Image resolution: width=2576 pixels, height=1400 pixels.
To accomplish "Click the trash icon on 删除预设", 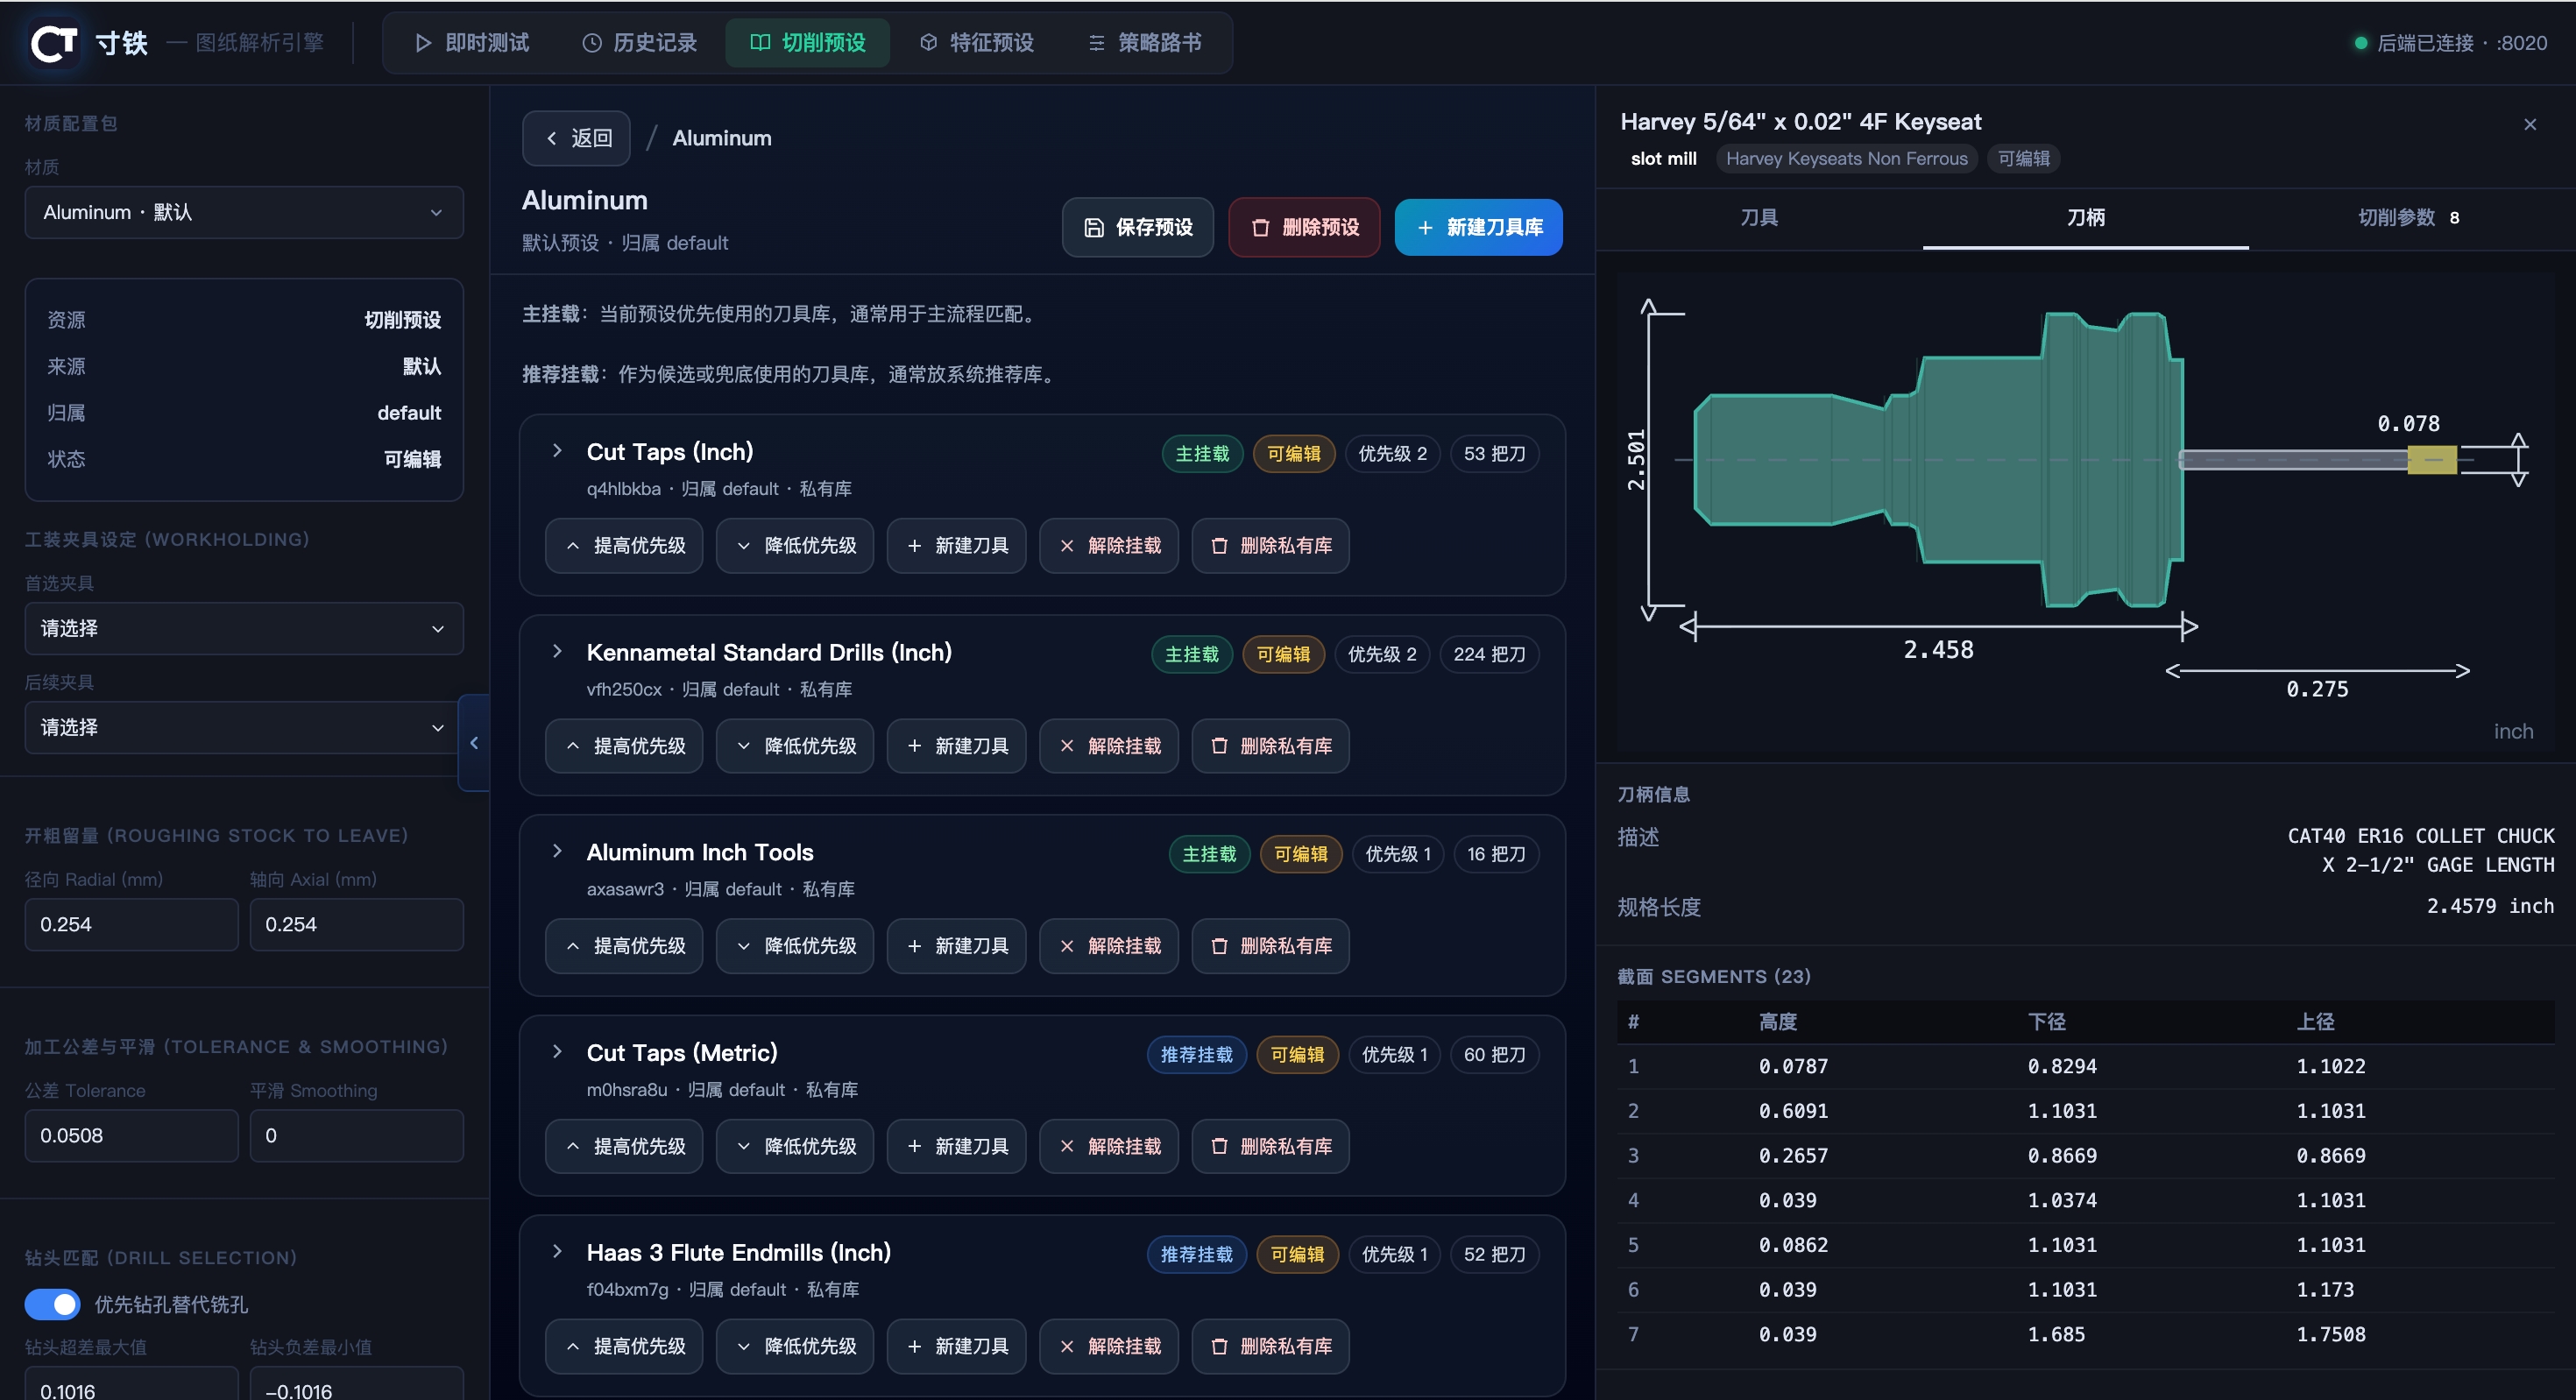I will point(1260,228).
